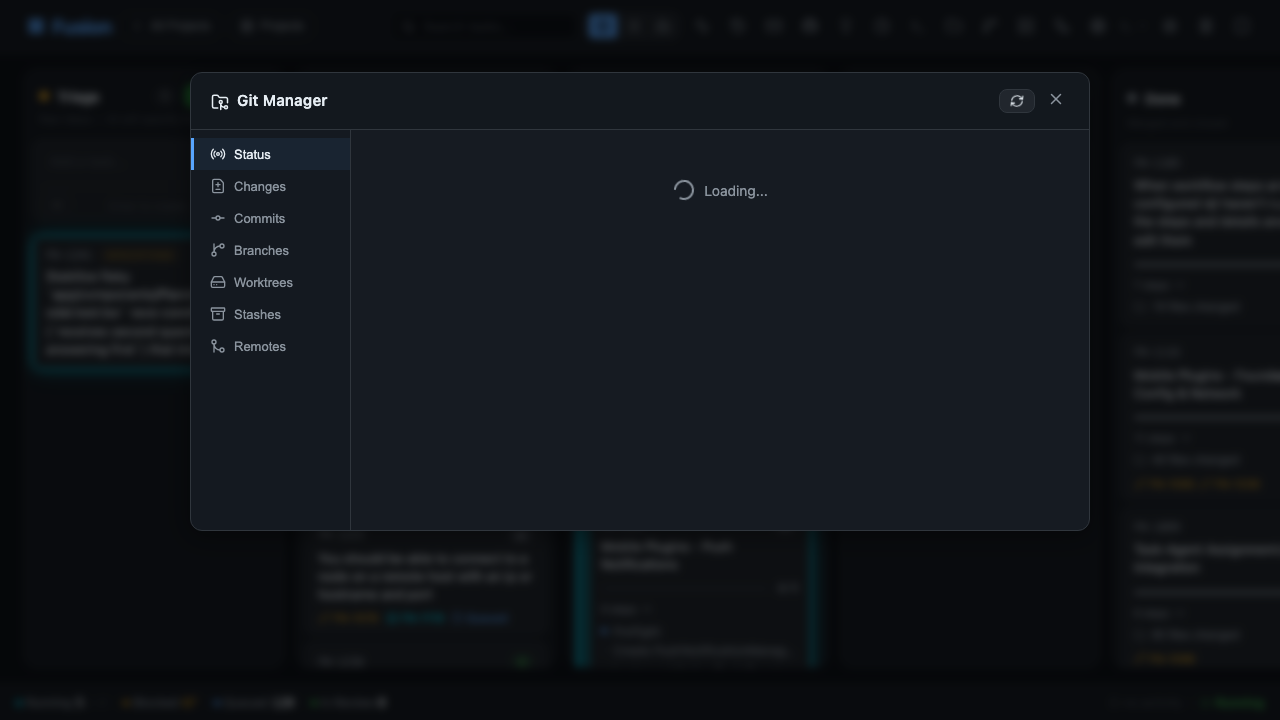Select the Branches tab label
Viewport: 1280px width, 720px height.
261,250
